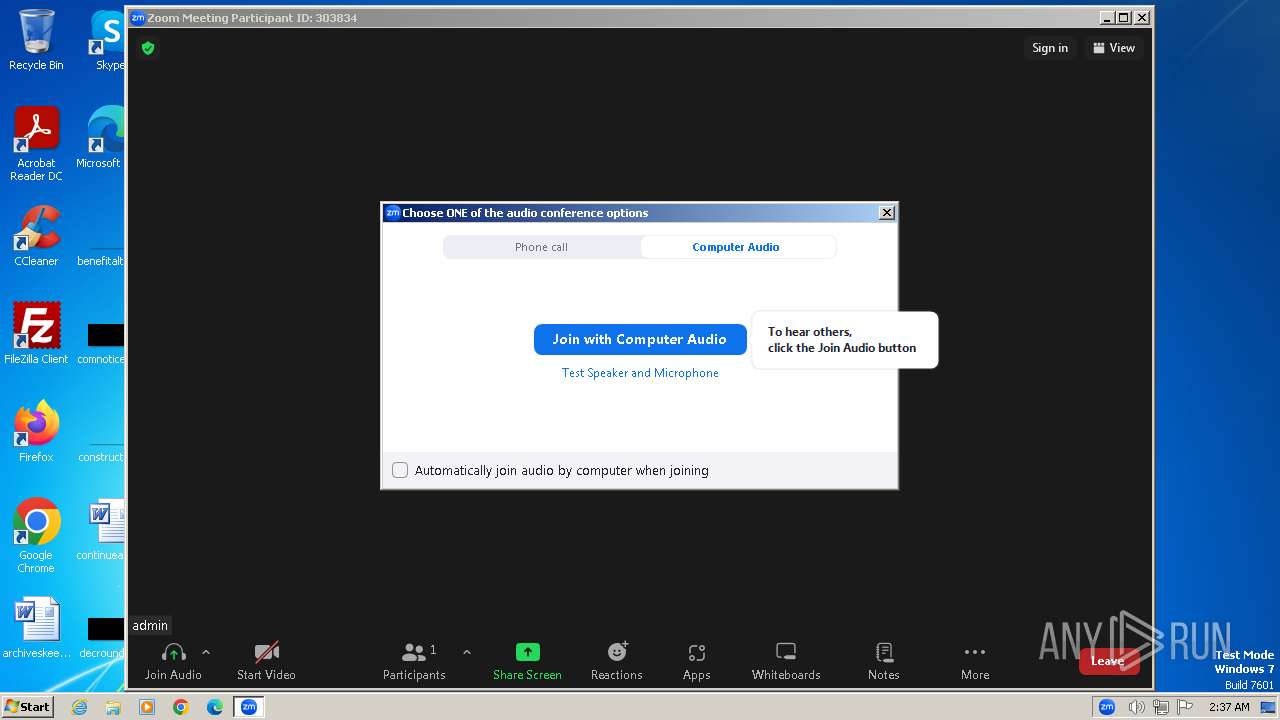Open Internet Explorer from taskbar
The image size is (1280, 720).
pos(80,707)
